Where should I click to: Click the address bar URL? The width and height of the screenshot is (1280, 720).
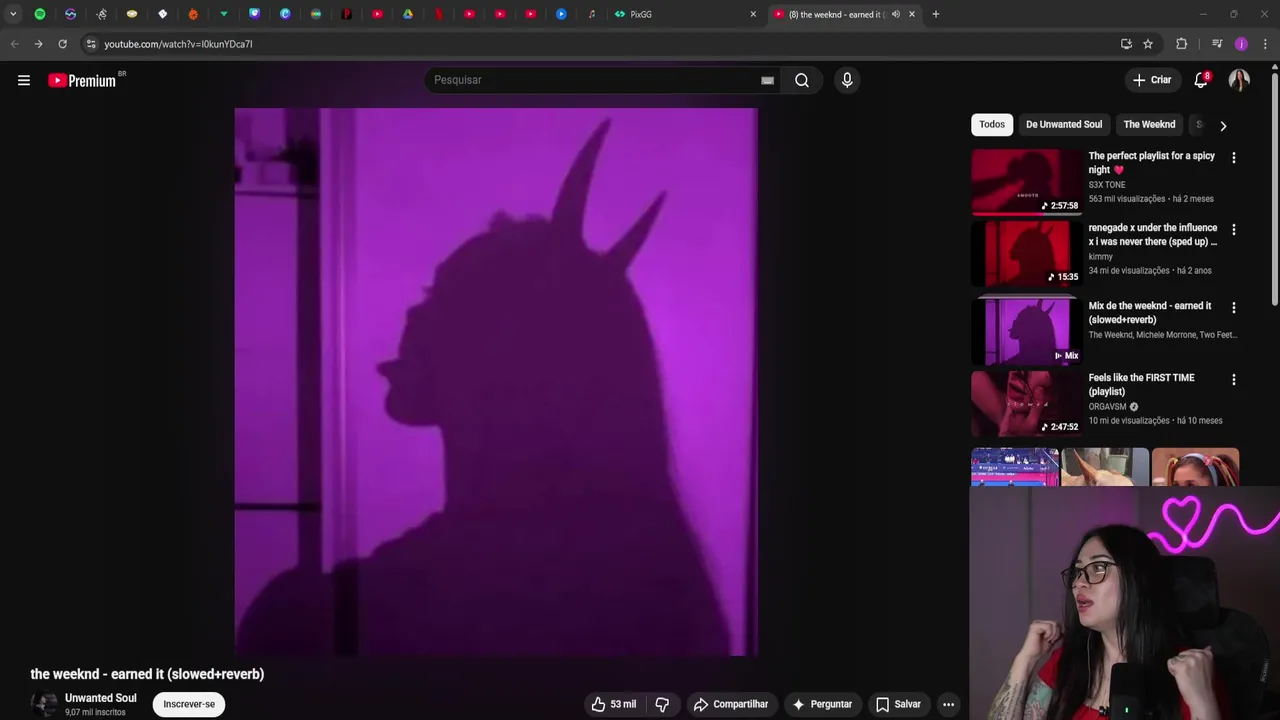click(178, 44)
